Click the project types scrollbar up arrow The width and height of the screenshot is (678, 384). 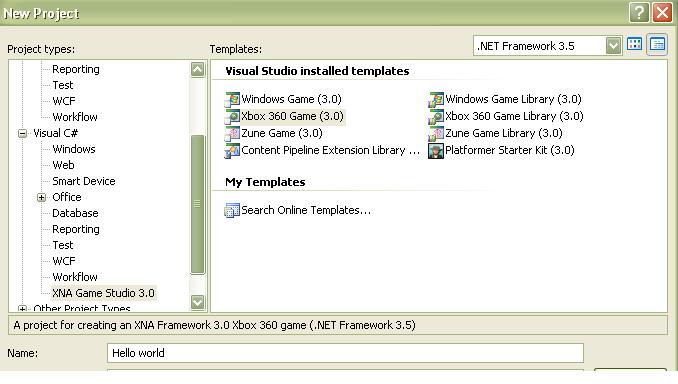coord(198,69)
